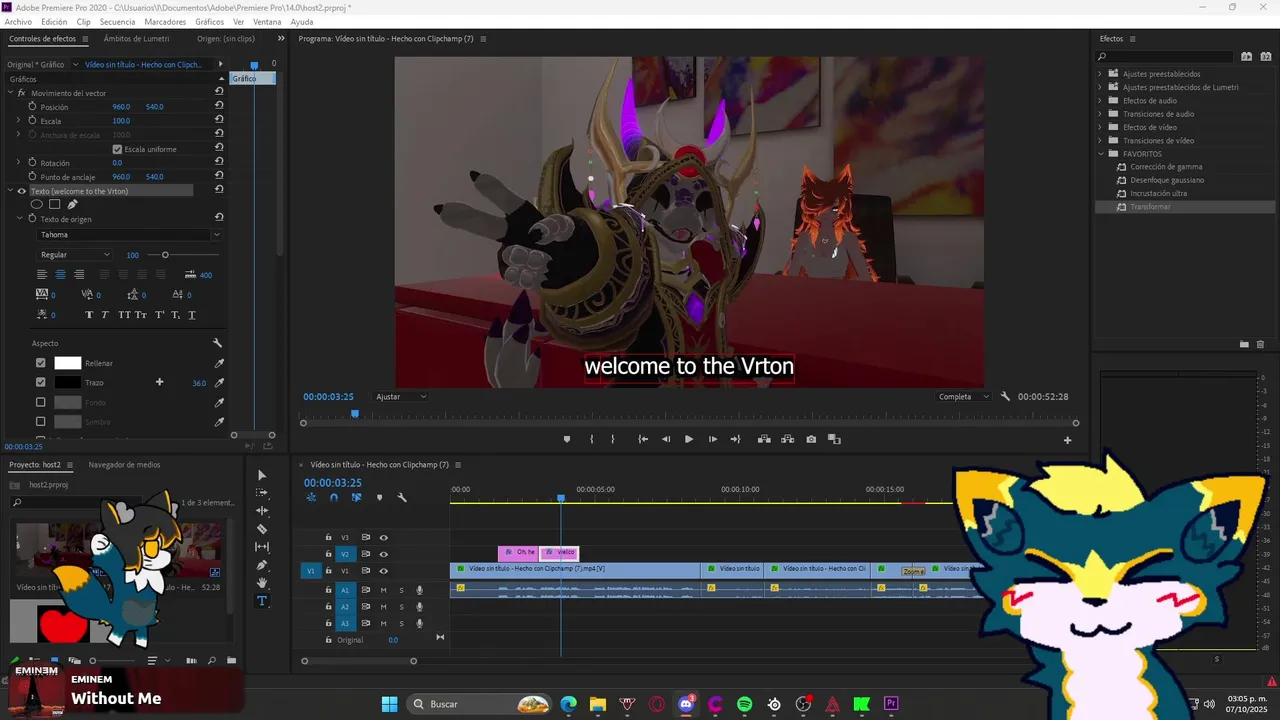This screenshot has width=1280, height=720.
Task: Select the Type tool
Action: [x=262, y=601]
